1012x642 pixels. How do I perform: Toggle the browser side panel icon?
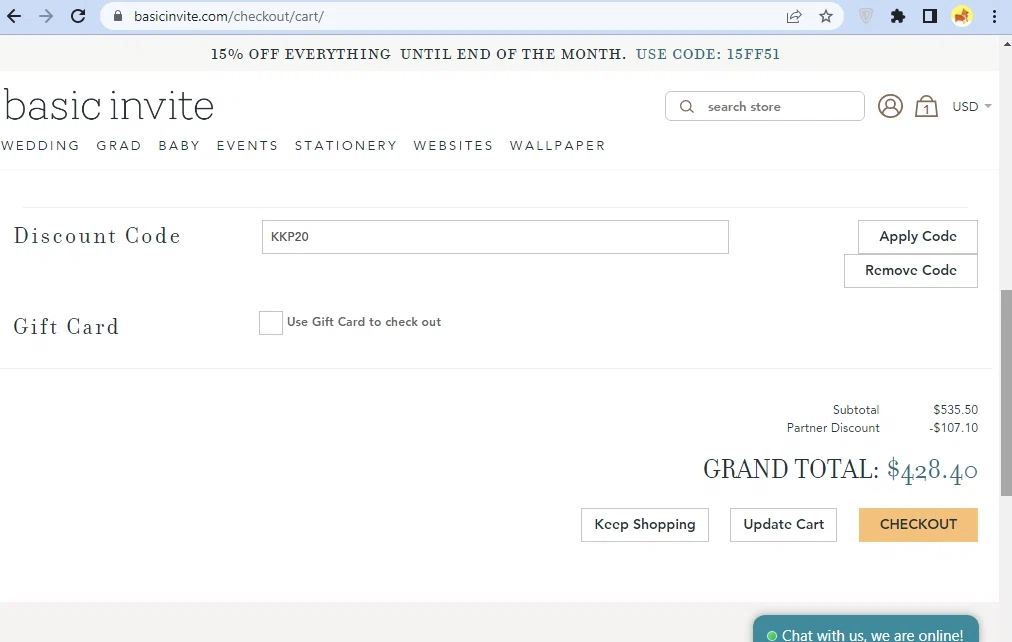(929, 17)
